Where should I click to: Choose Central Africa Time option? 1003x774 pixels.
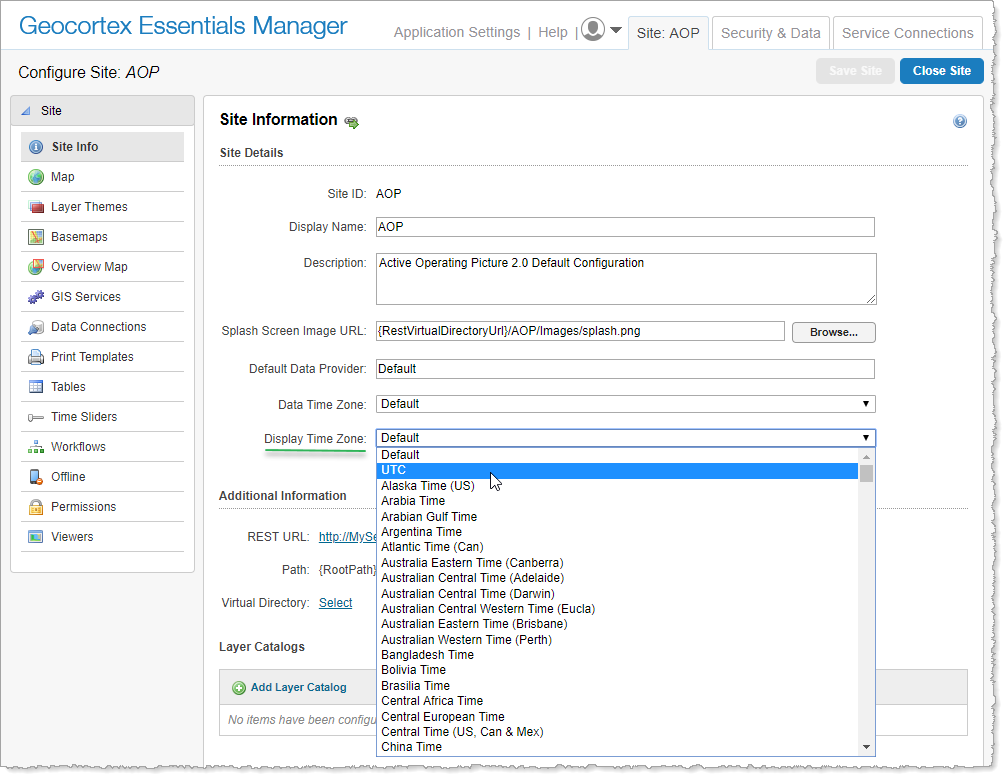[617, 701]
